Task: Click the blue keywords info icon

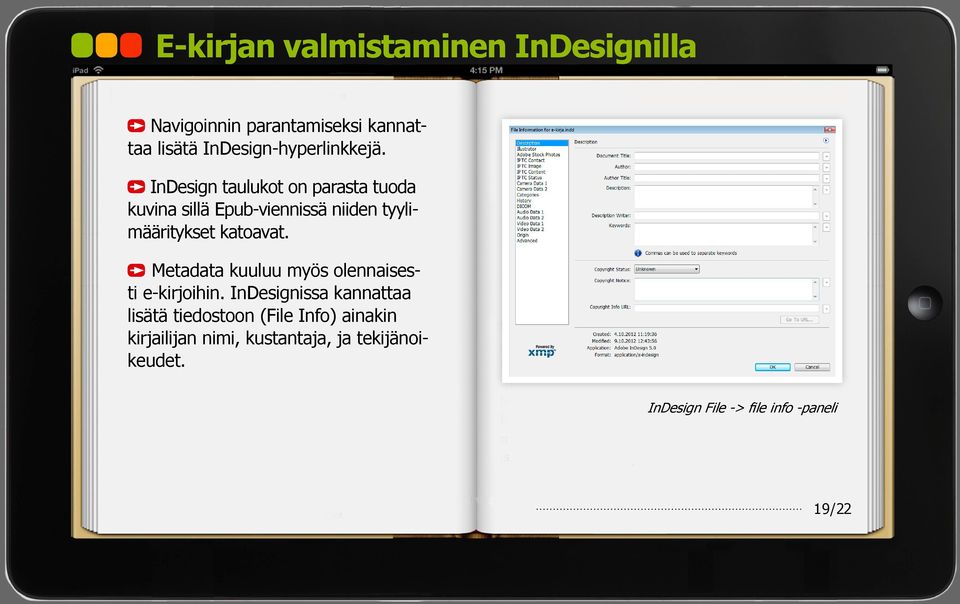Action: [638, 253]
